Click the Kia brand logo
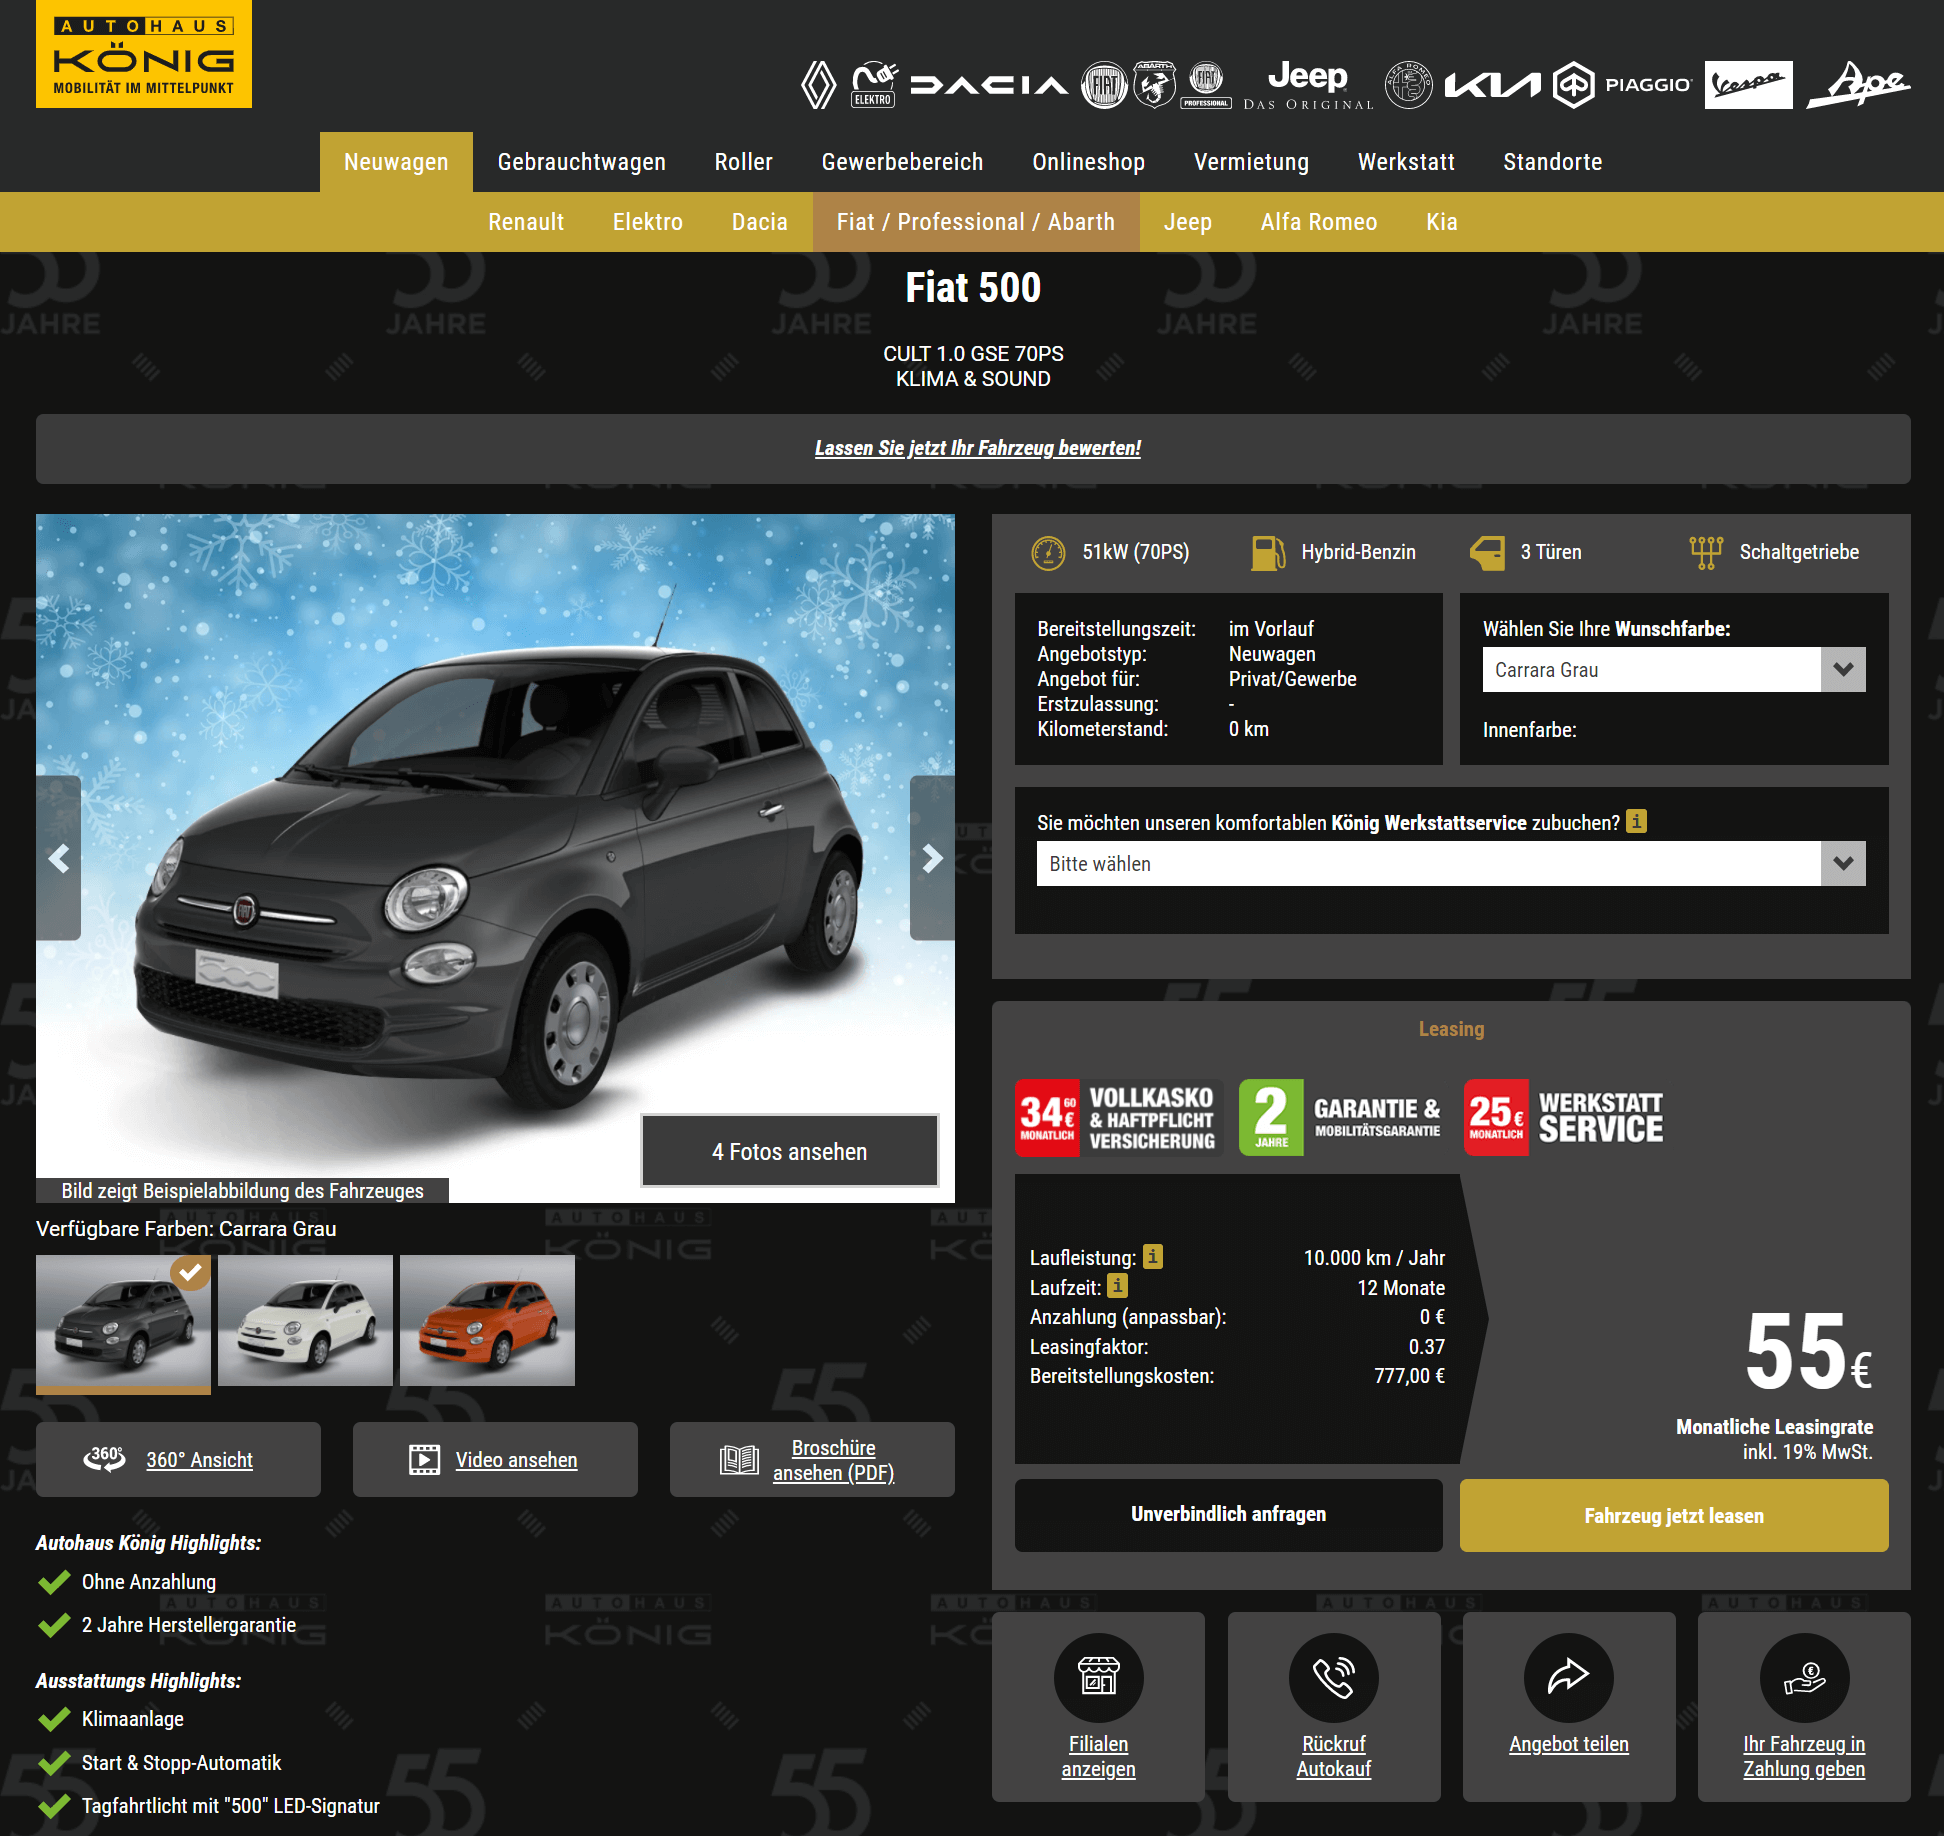This screenshot has width=1944, height=1836. coord(1492,85)
